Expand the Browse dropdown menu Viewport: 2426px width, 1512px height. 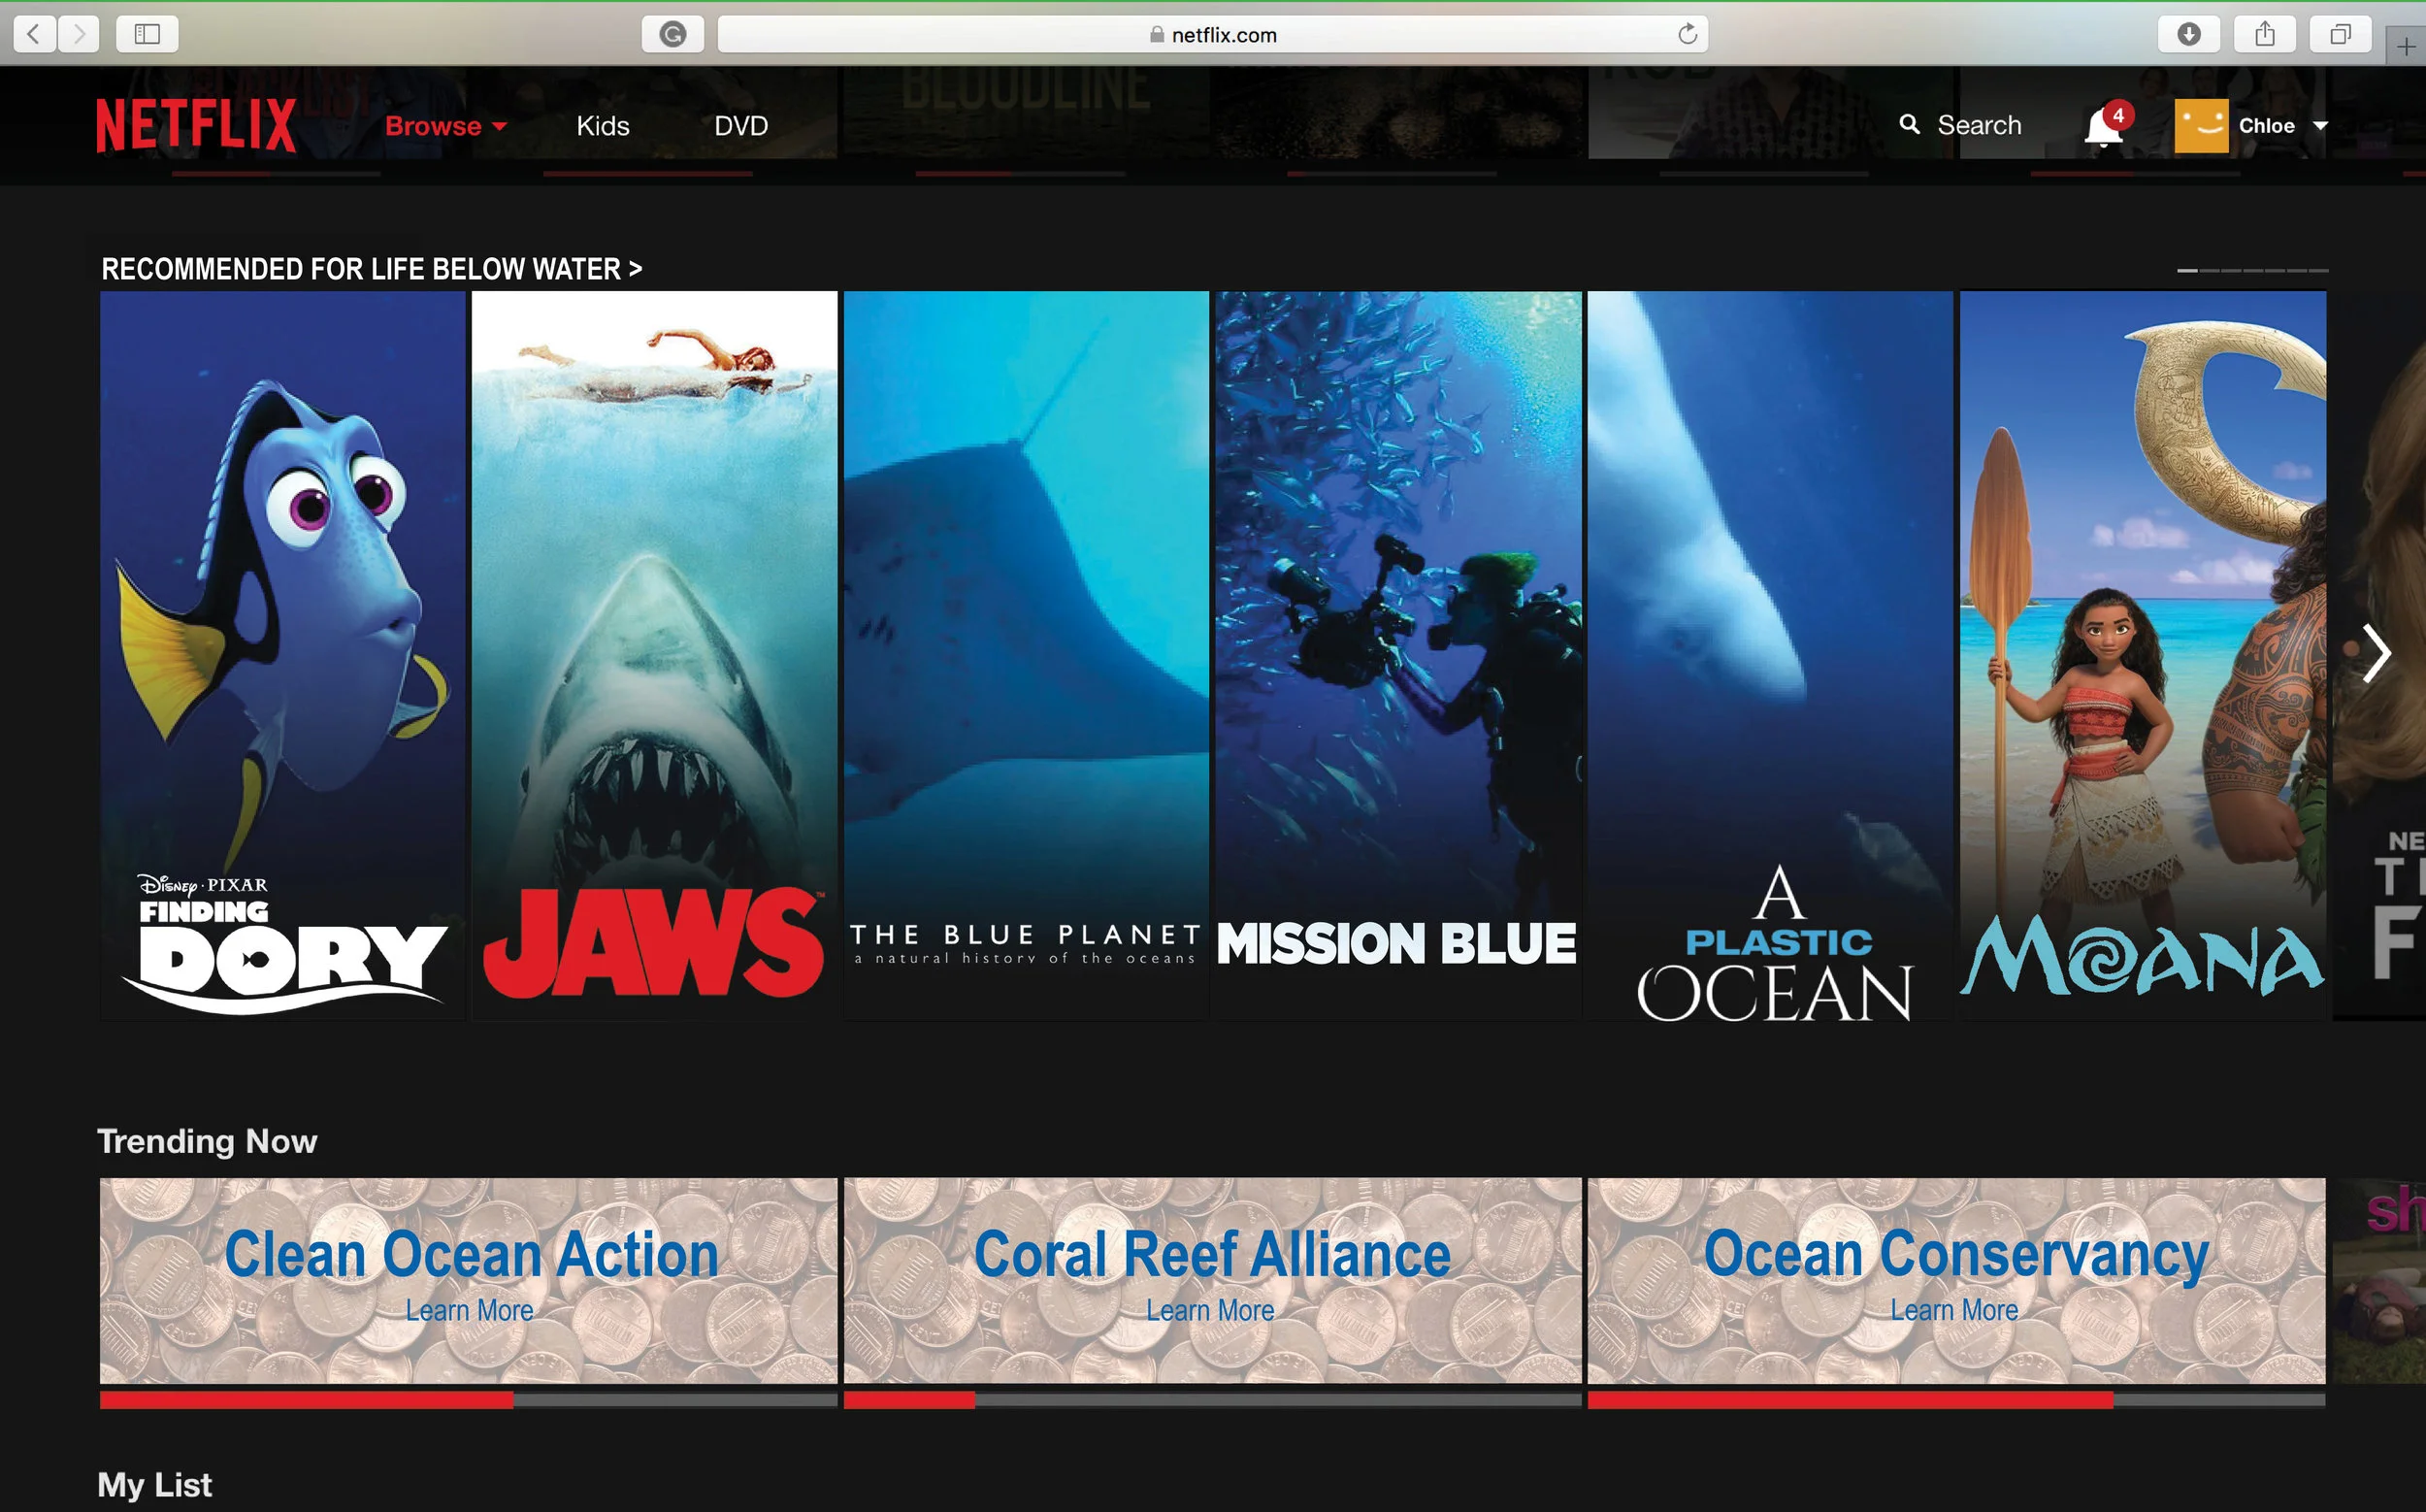click(446, 126)
